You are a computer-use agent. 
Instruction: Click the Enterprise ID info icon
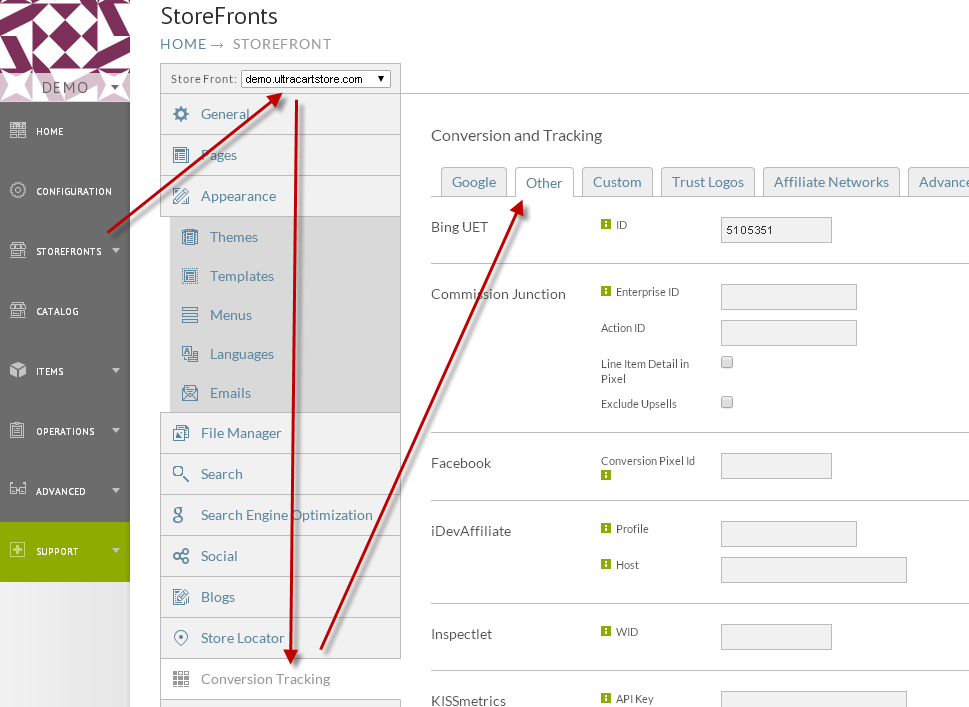coord(606,291)
